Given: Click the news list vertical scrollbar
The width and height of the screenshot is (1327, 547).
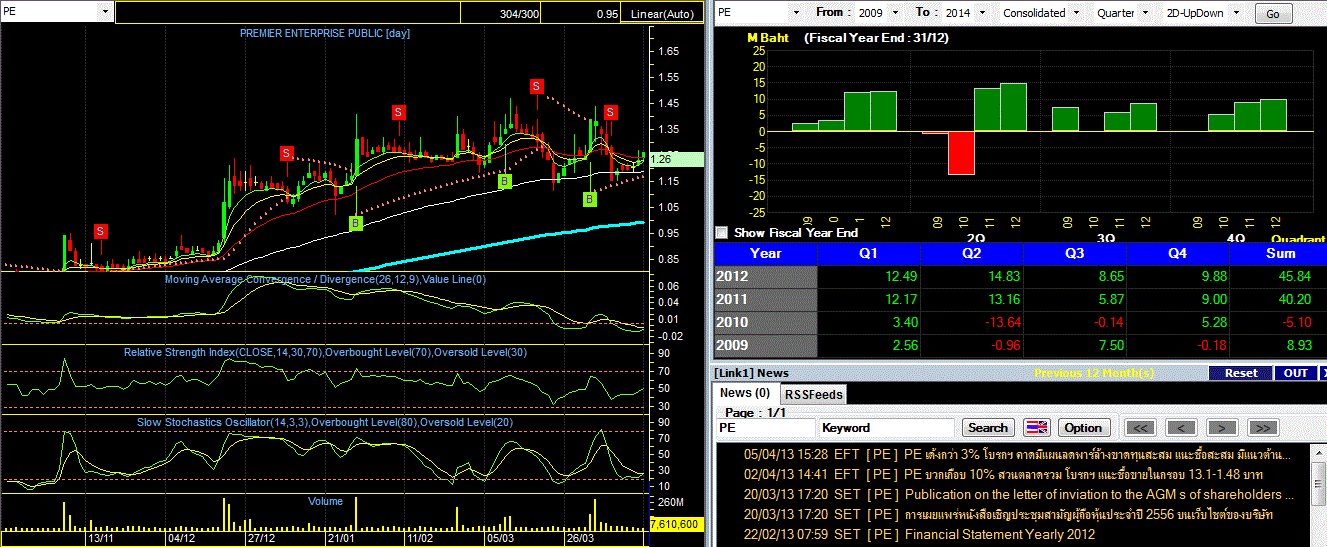Looking at the screenshot, I should pos(1316,495).
